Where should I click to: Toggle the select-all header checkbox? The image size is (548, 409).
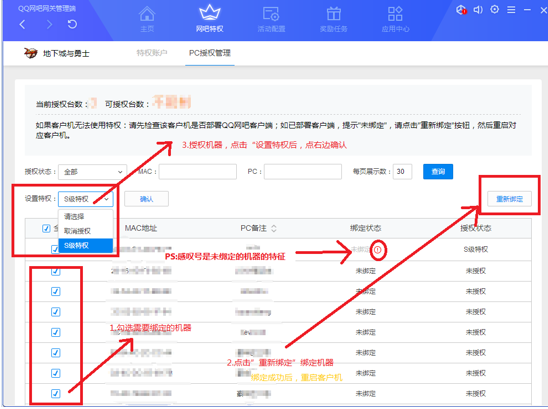[x=46, y=228]
